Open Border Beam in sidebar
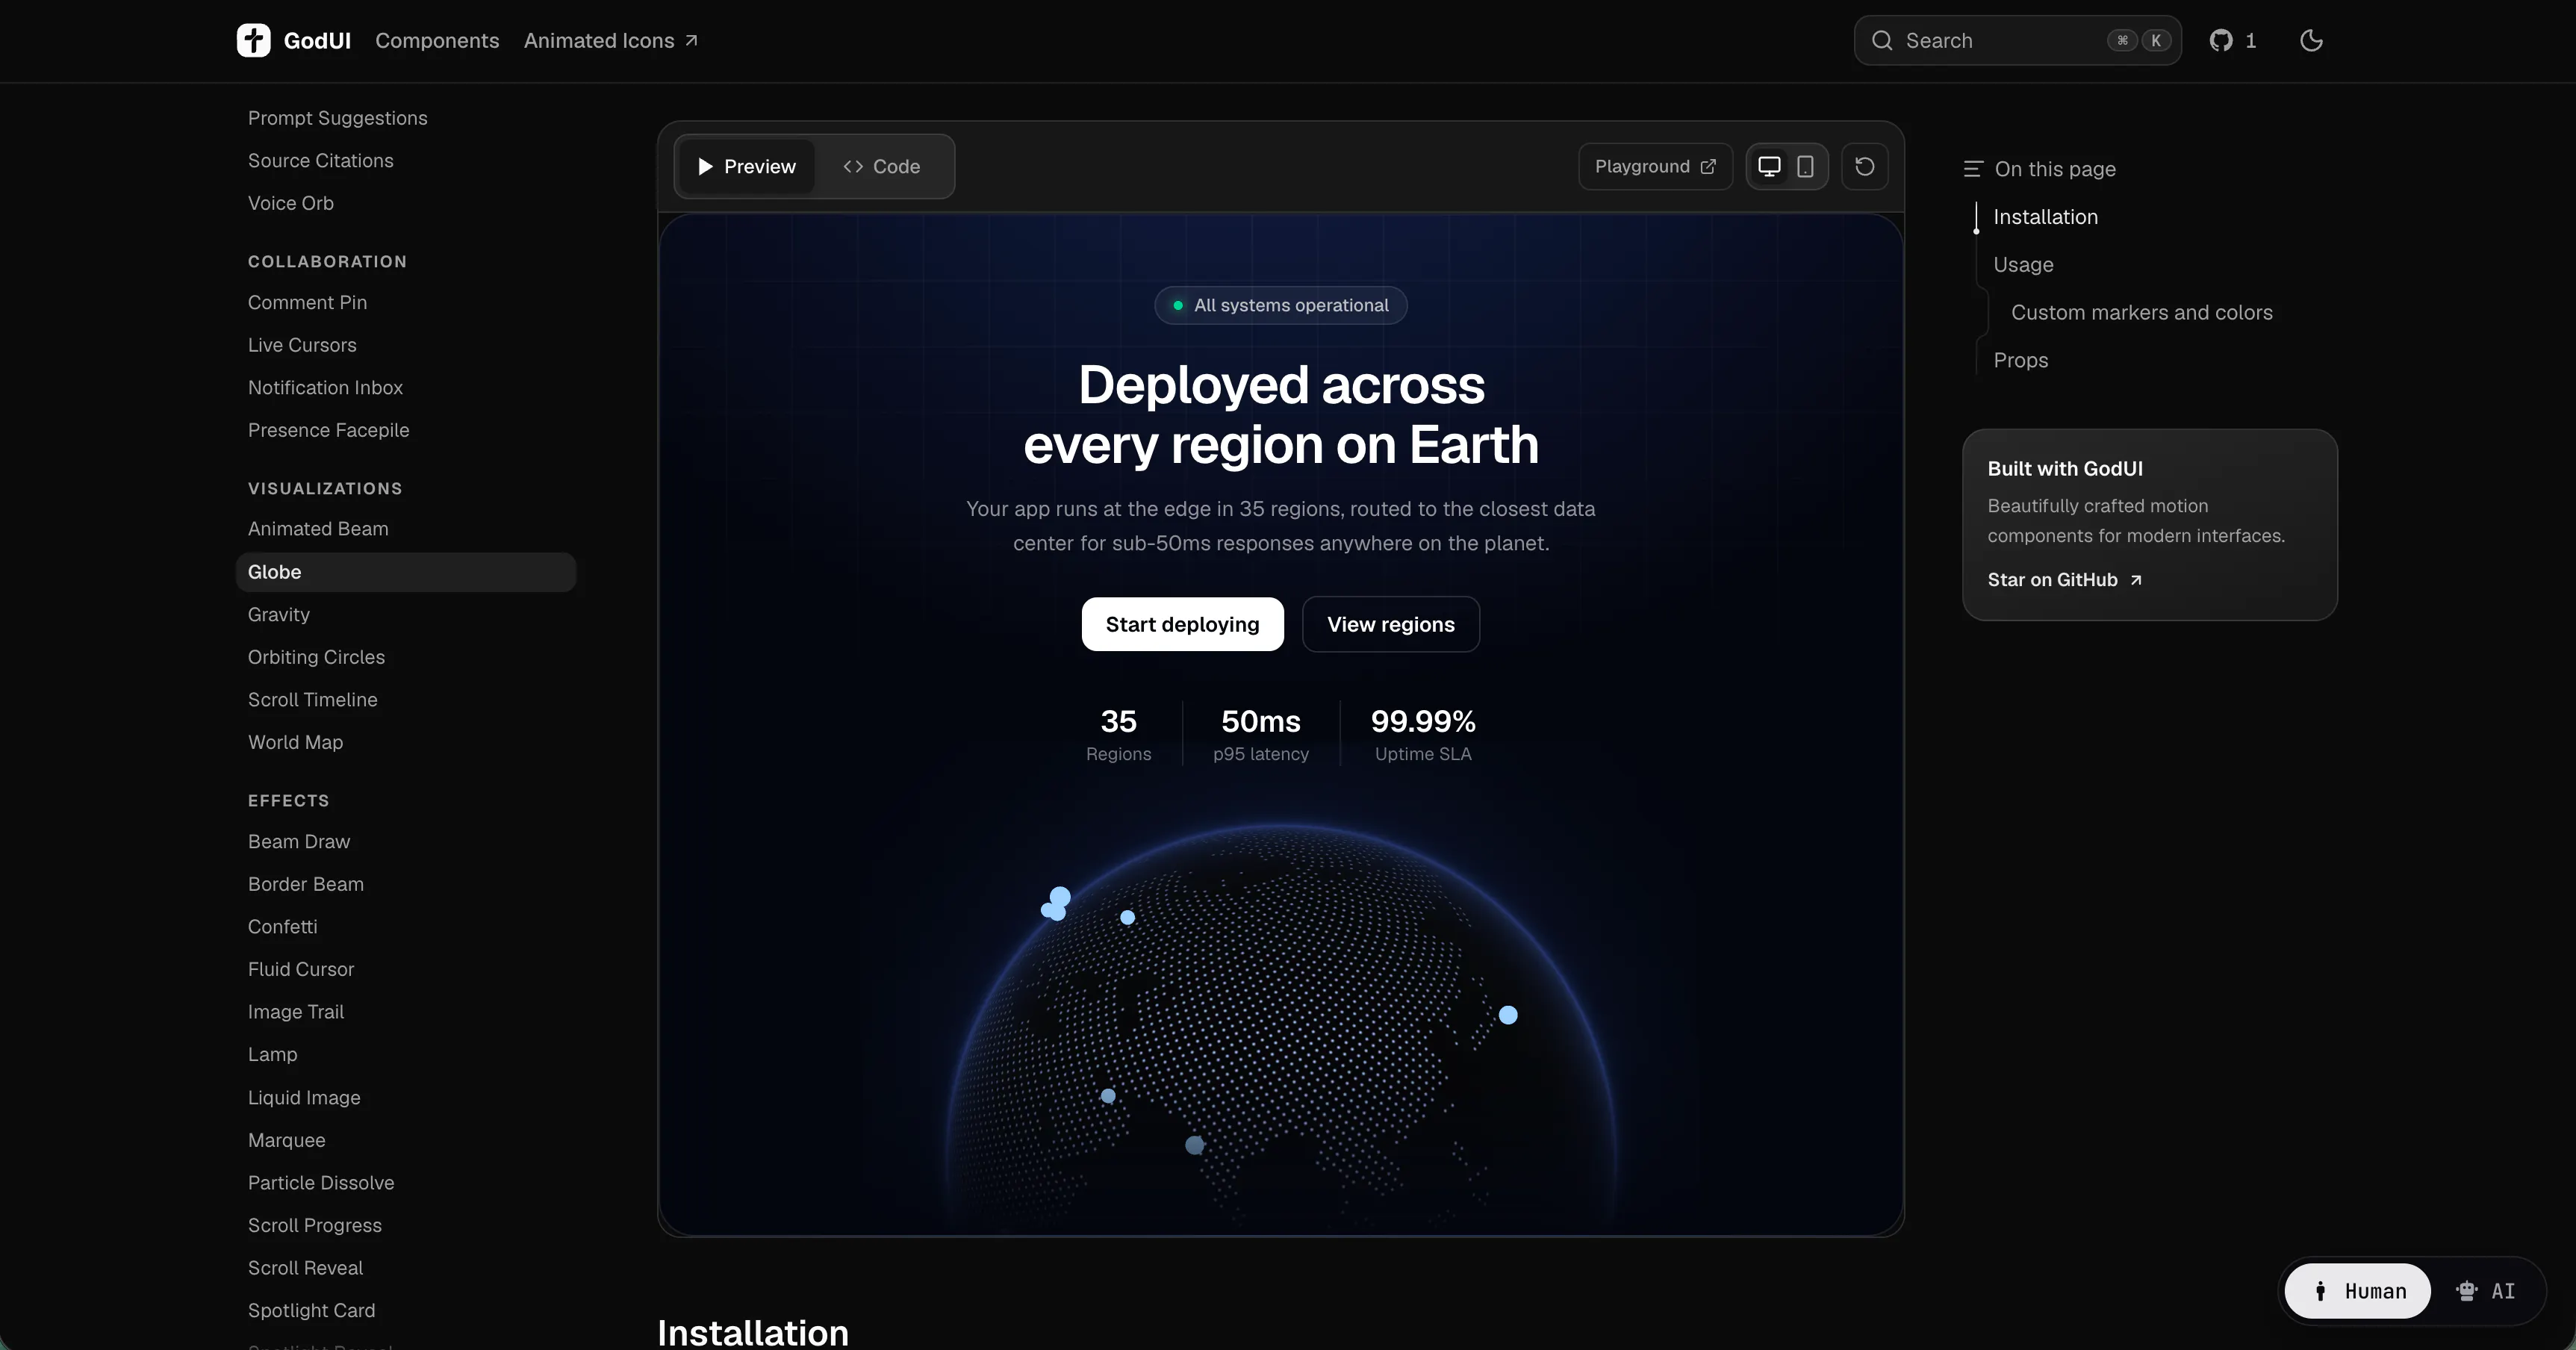 coord(305,884)
